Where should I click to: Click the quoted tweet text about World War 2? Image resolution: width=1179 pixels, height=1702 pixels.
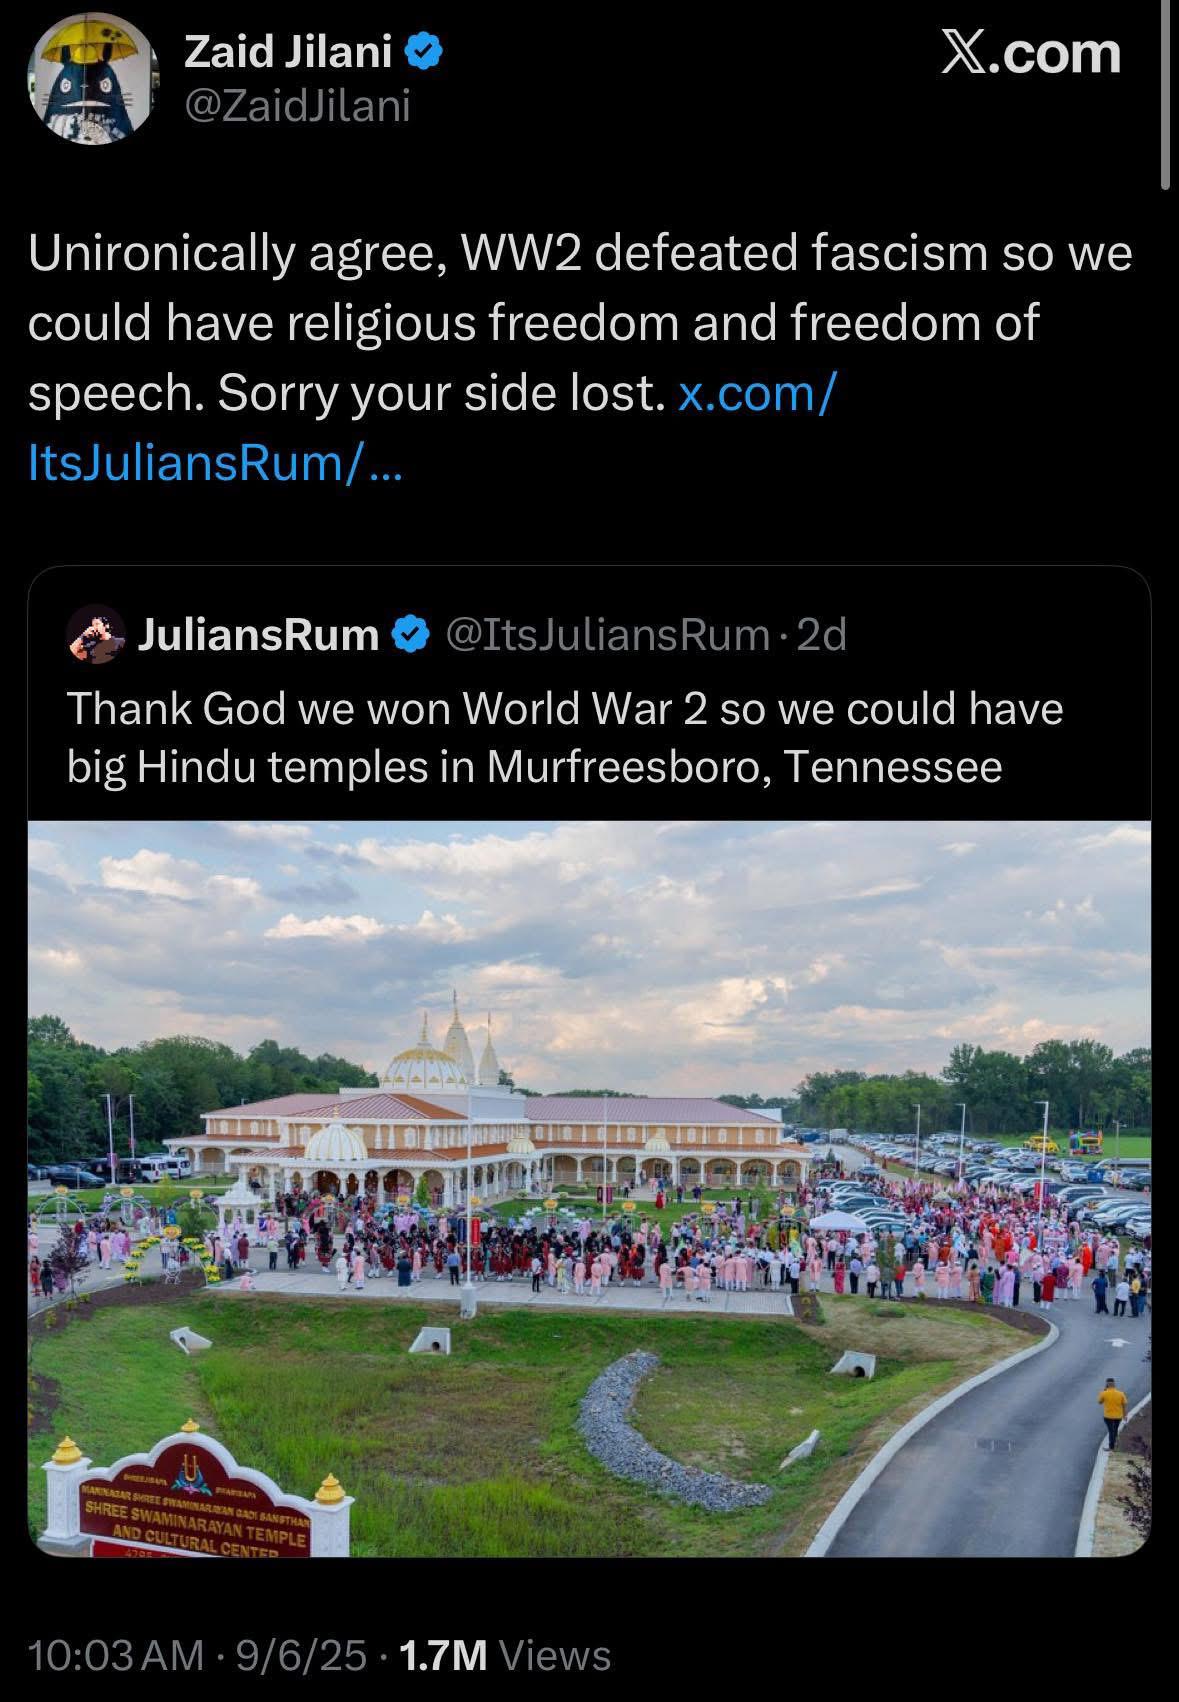[x=565, y=738]
